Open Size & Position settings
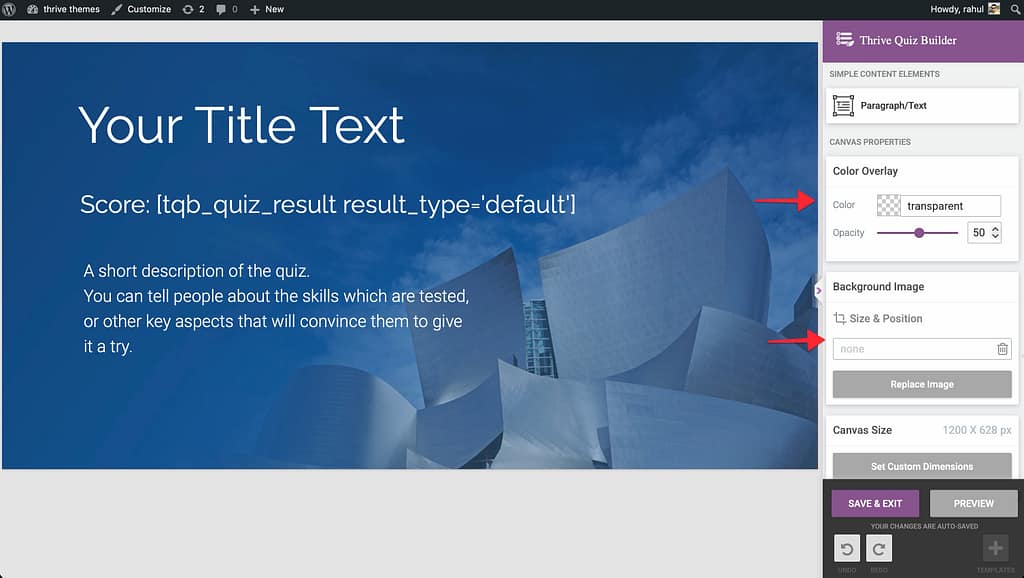 [878, 319]
